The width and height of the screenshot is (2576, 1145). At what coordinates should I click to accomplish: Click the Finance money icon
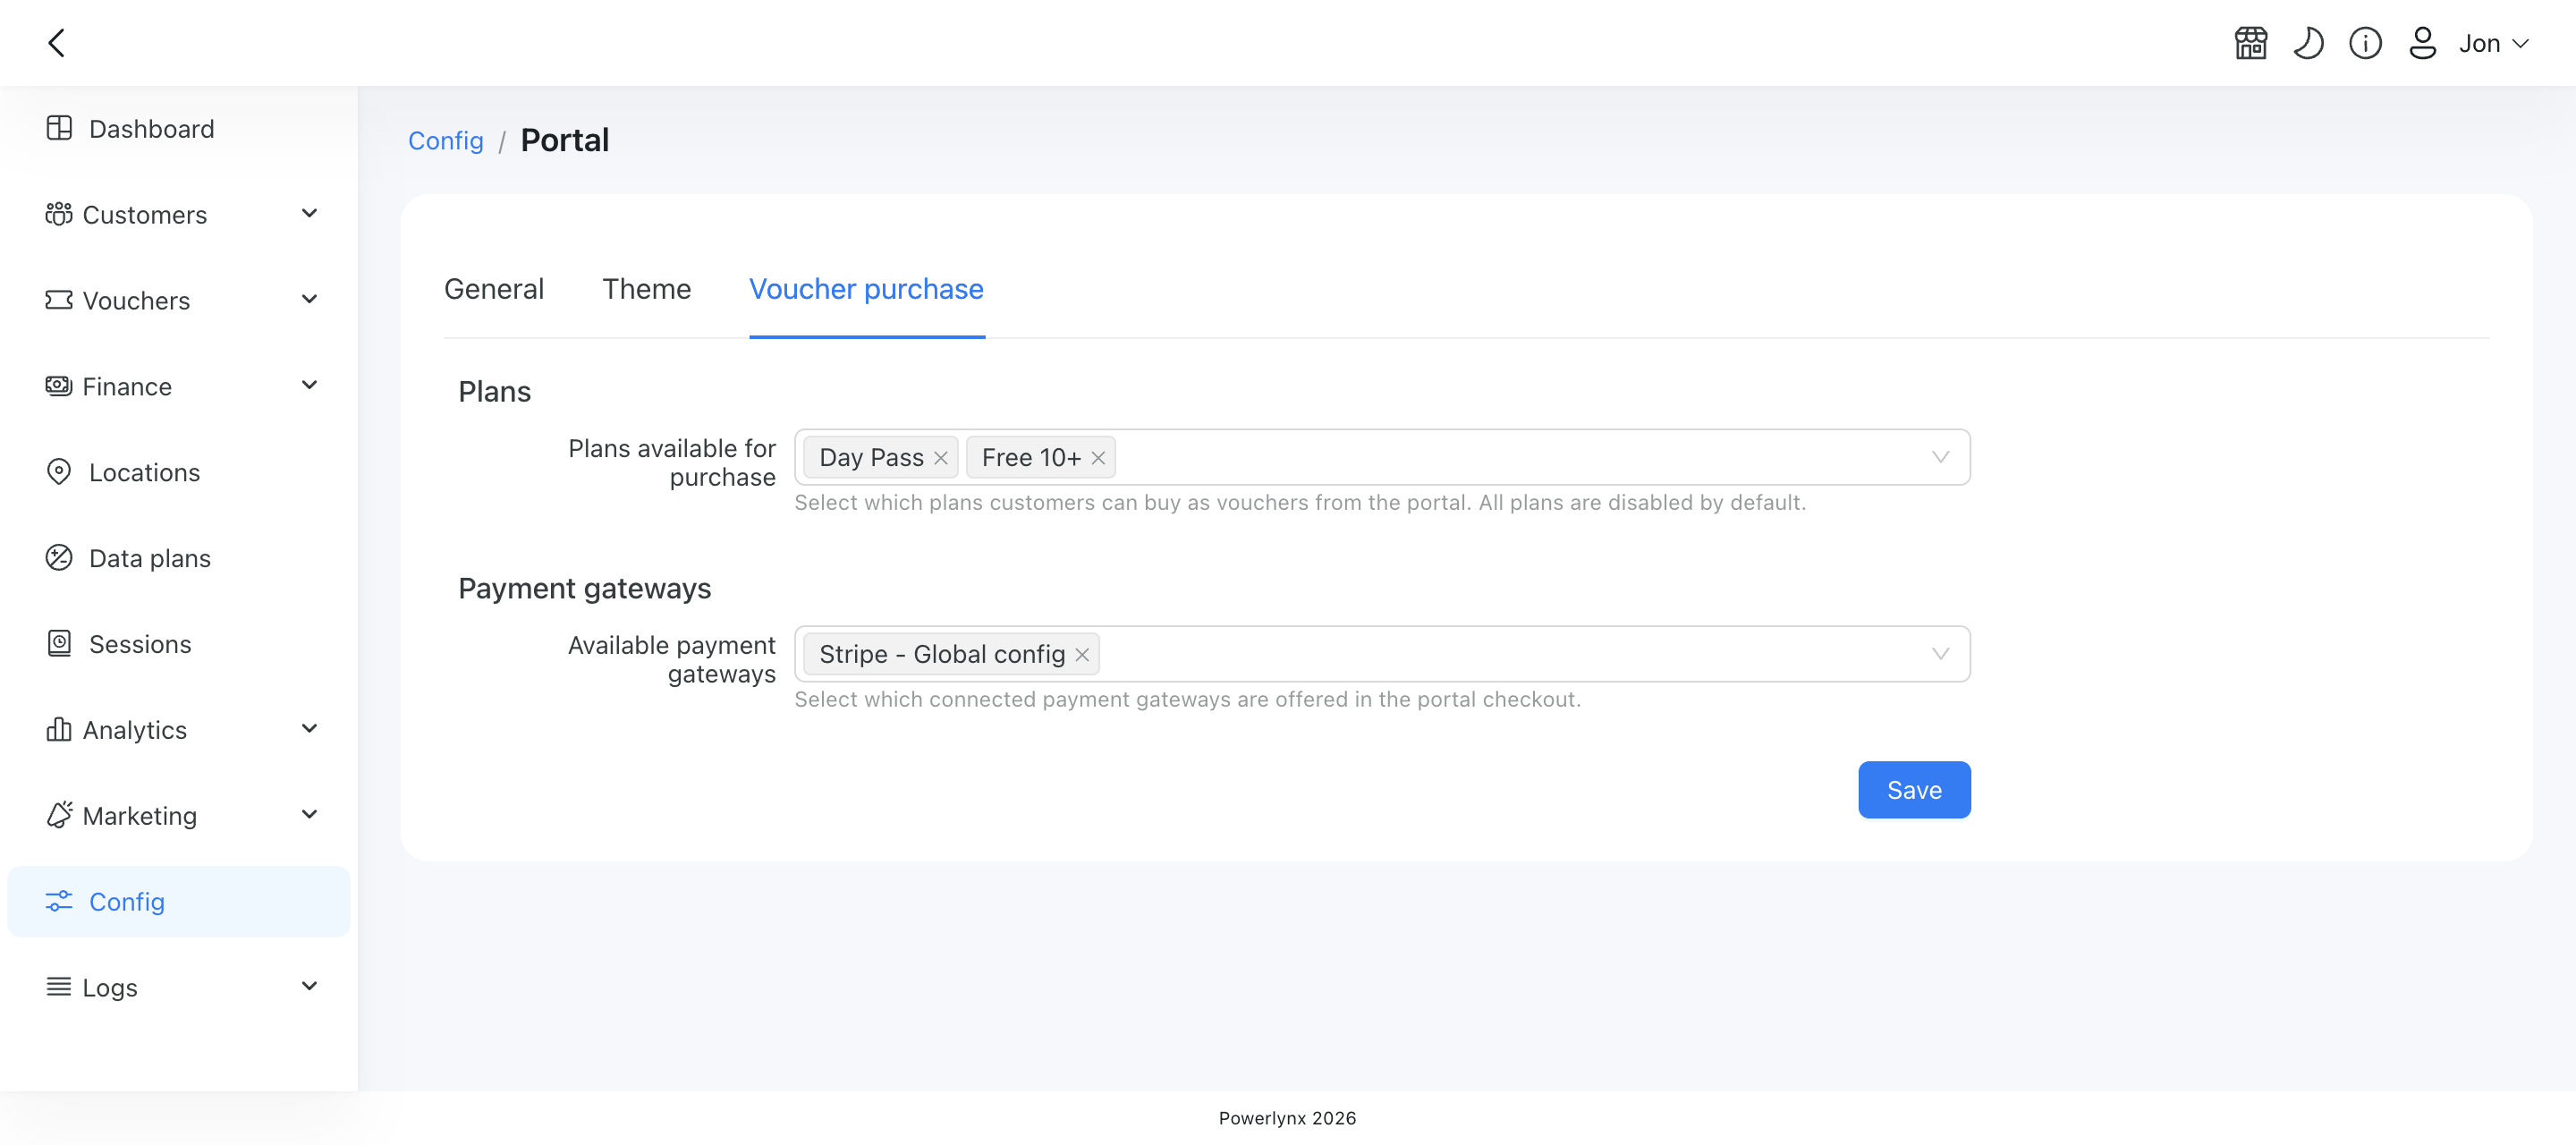click(59, 386)
